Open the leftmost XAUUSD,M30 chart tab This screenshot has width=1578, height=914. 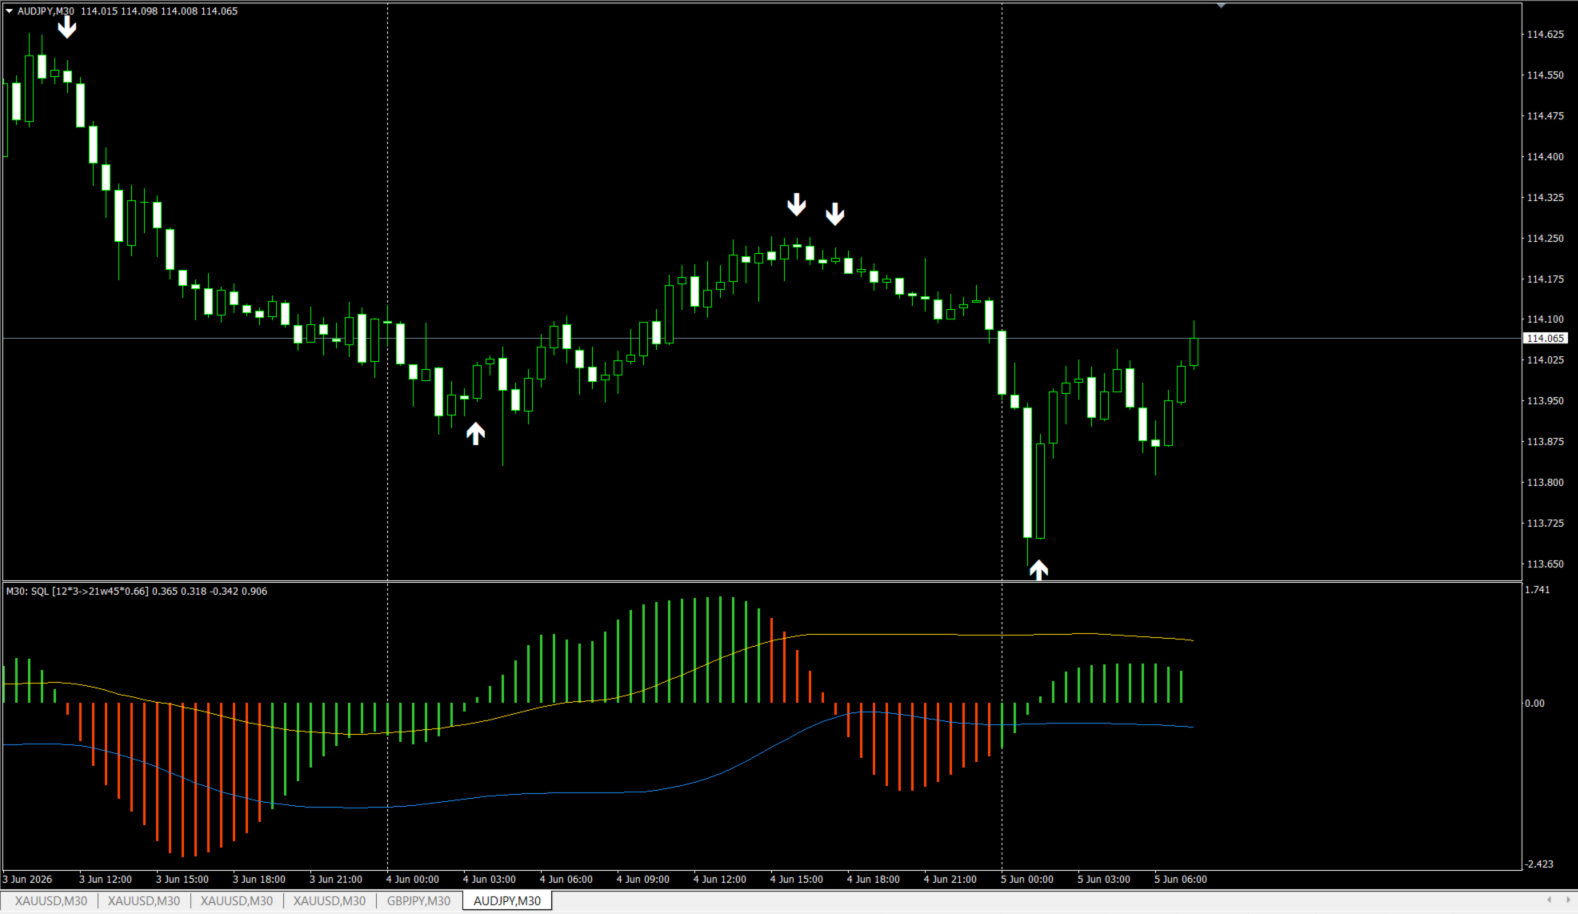(51, 901)
